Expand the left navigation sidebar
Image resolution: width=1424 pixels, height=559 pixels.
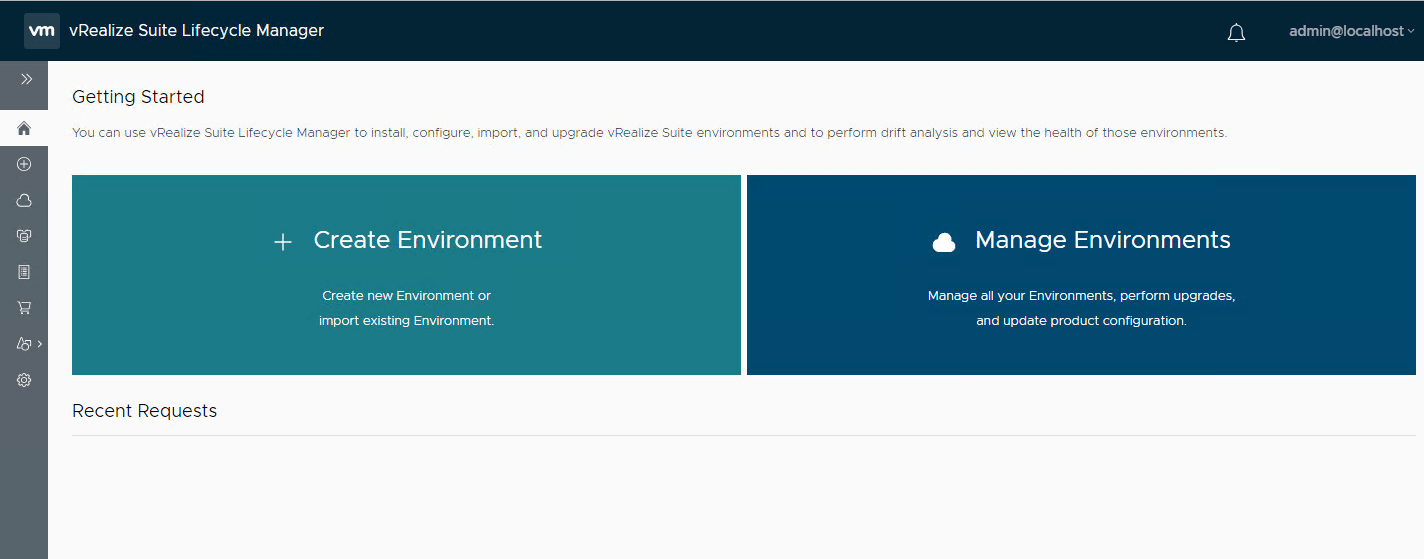click(26, 79)
